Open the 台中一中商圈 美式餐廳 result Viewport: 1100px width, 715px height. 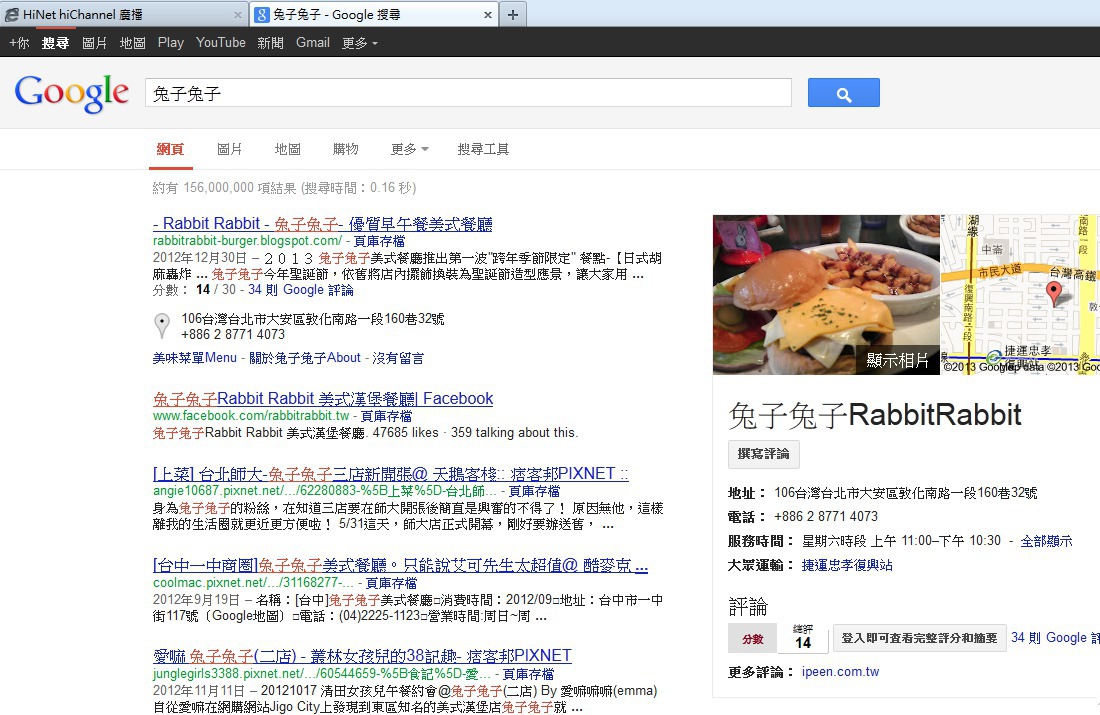[x=400, y=566]
